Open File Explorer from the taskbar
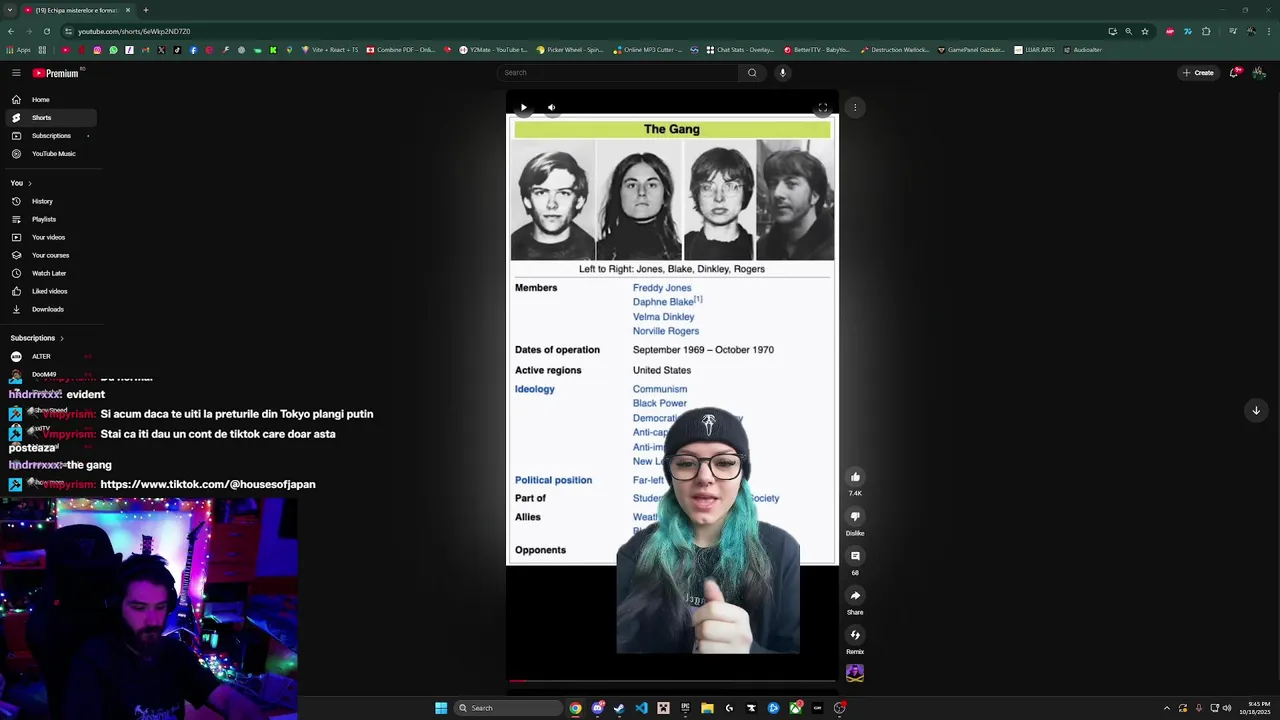Viewport: 1280px width, 720px height. [x=707, y=708]
